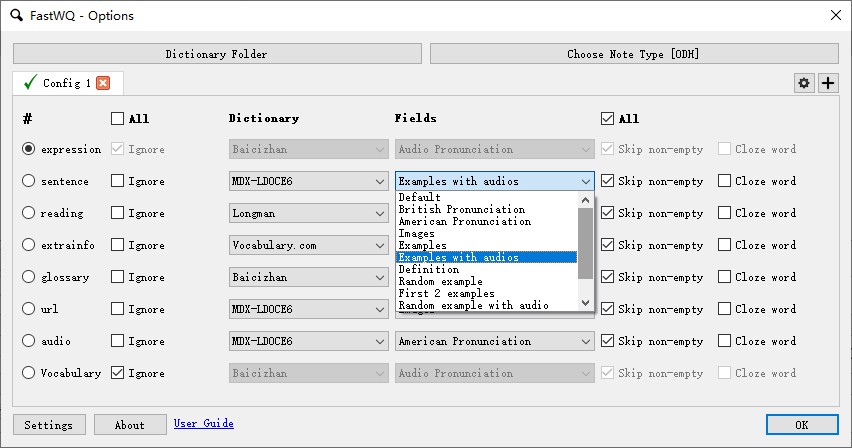The image size is (852, 448).
Task: Select the Vocabulary radio button
Action: [x=28, y=373]
